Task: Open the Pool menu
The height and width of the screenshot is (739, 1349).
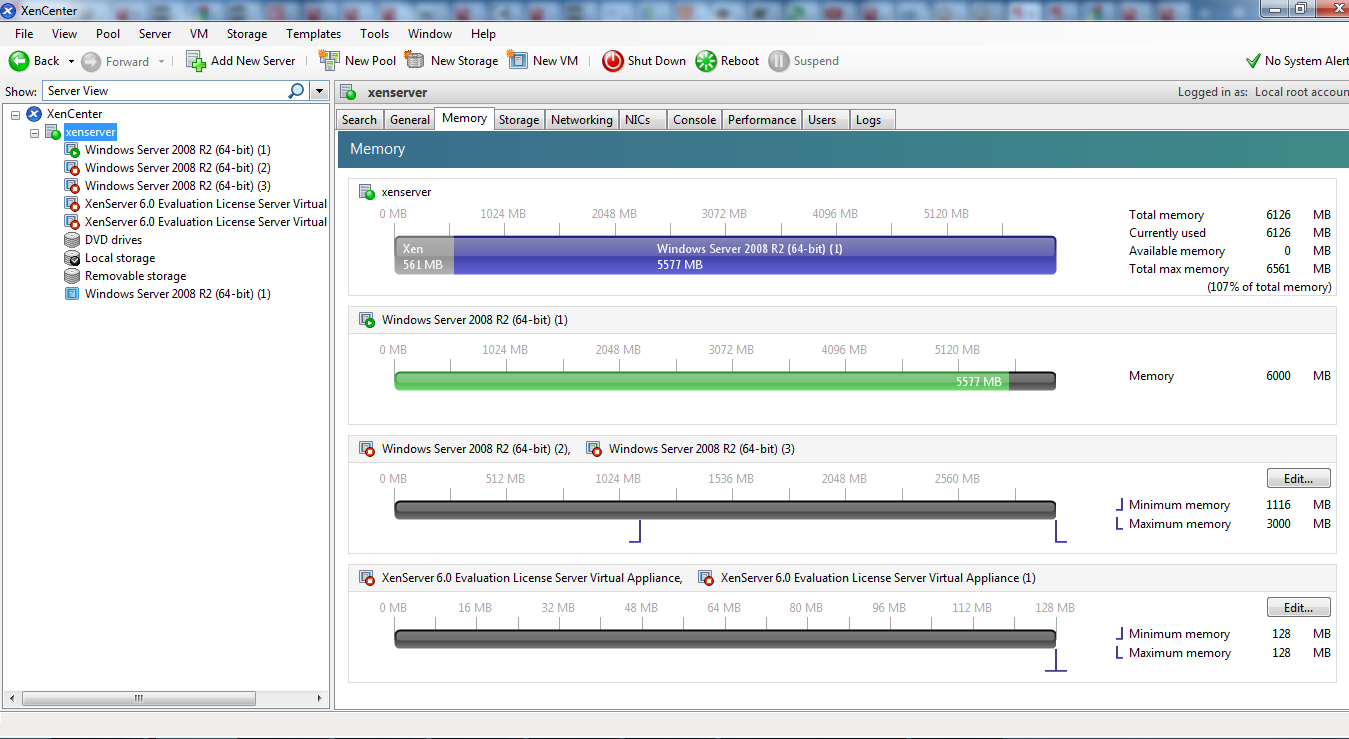Action: pyautogui.click(x=108, y=34)
